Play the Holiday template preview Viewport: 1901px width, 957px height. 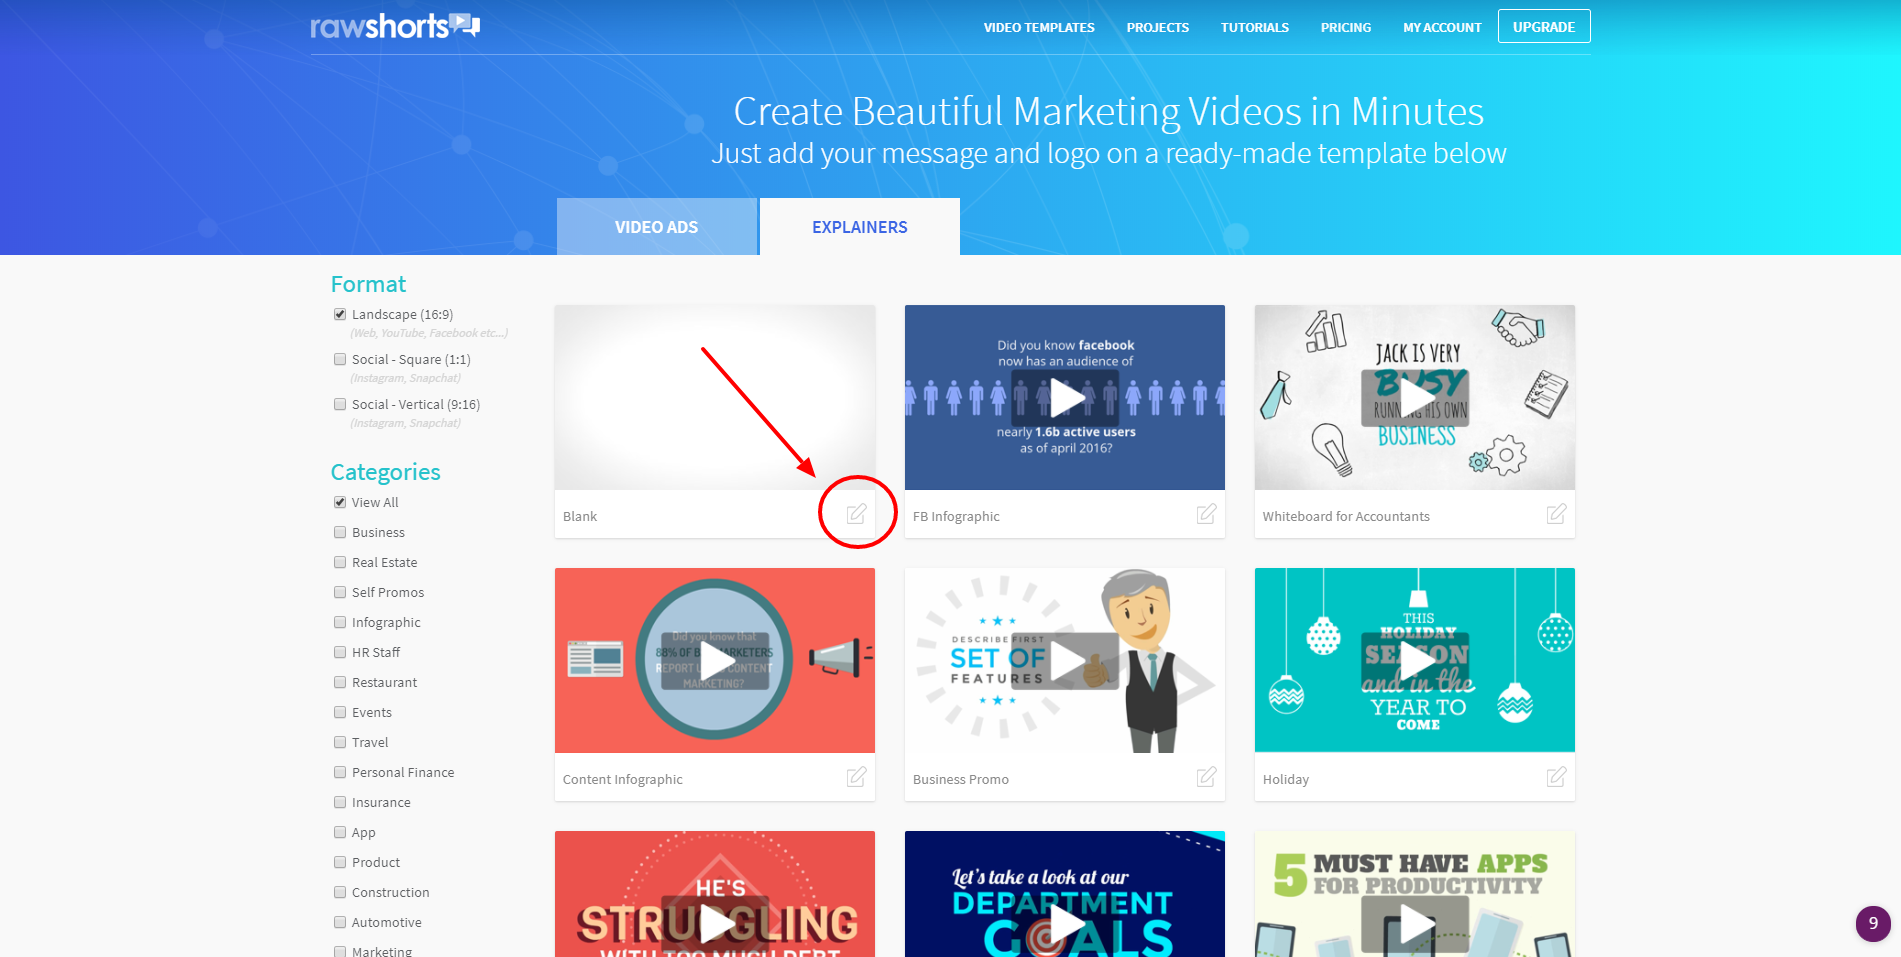pos(1415,661)
